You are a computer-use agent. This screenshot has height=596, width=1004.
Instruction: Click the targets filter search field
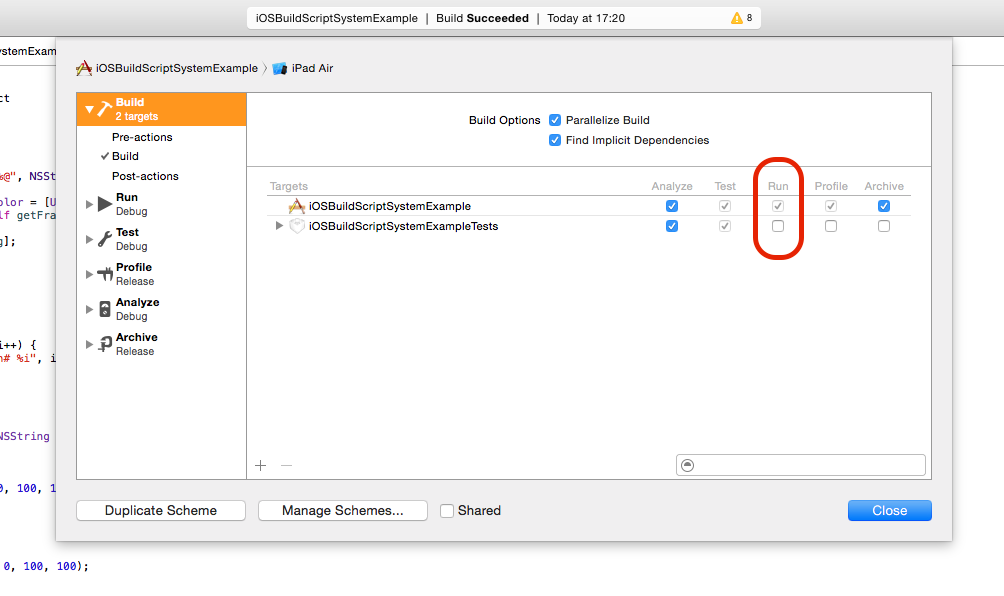click(x=800, y=465)
